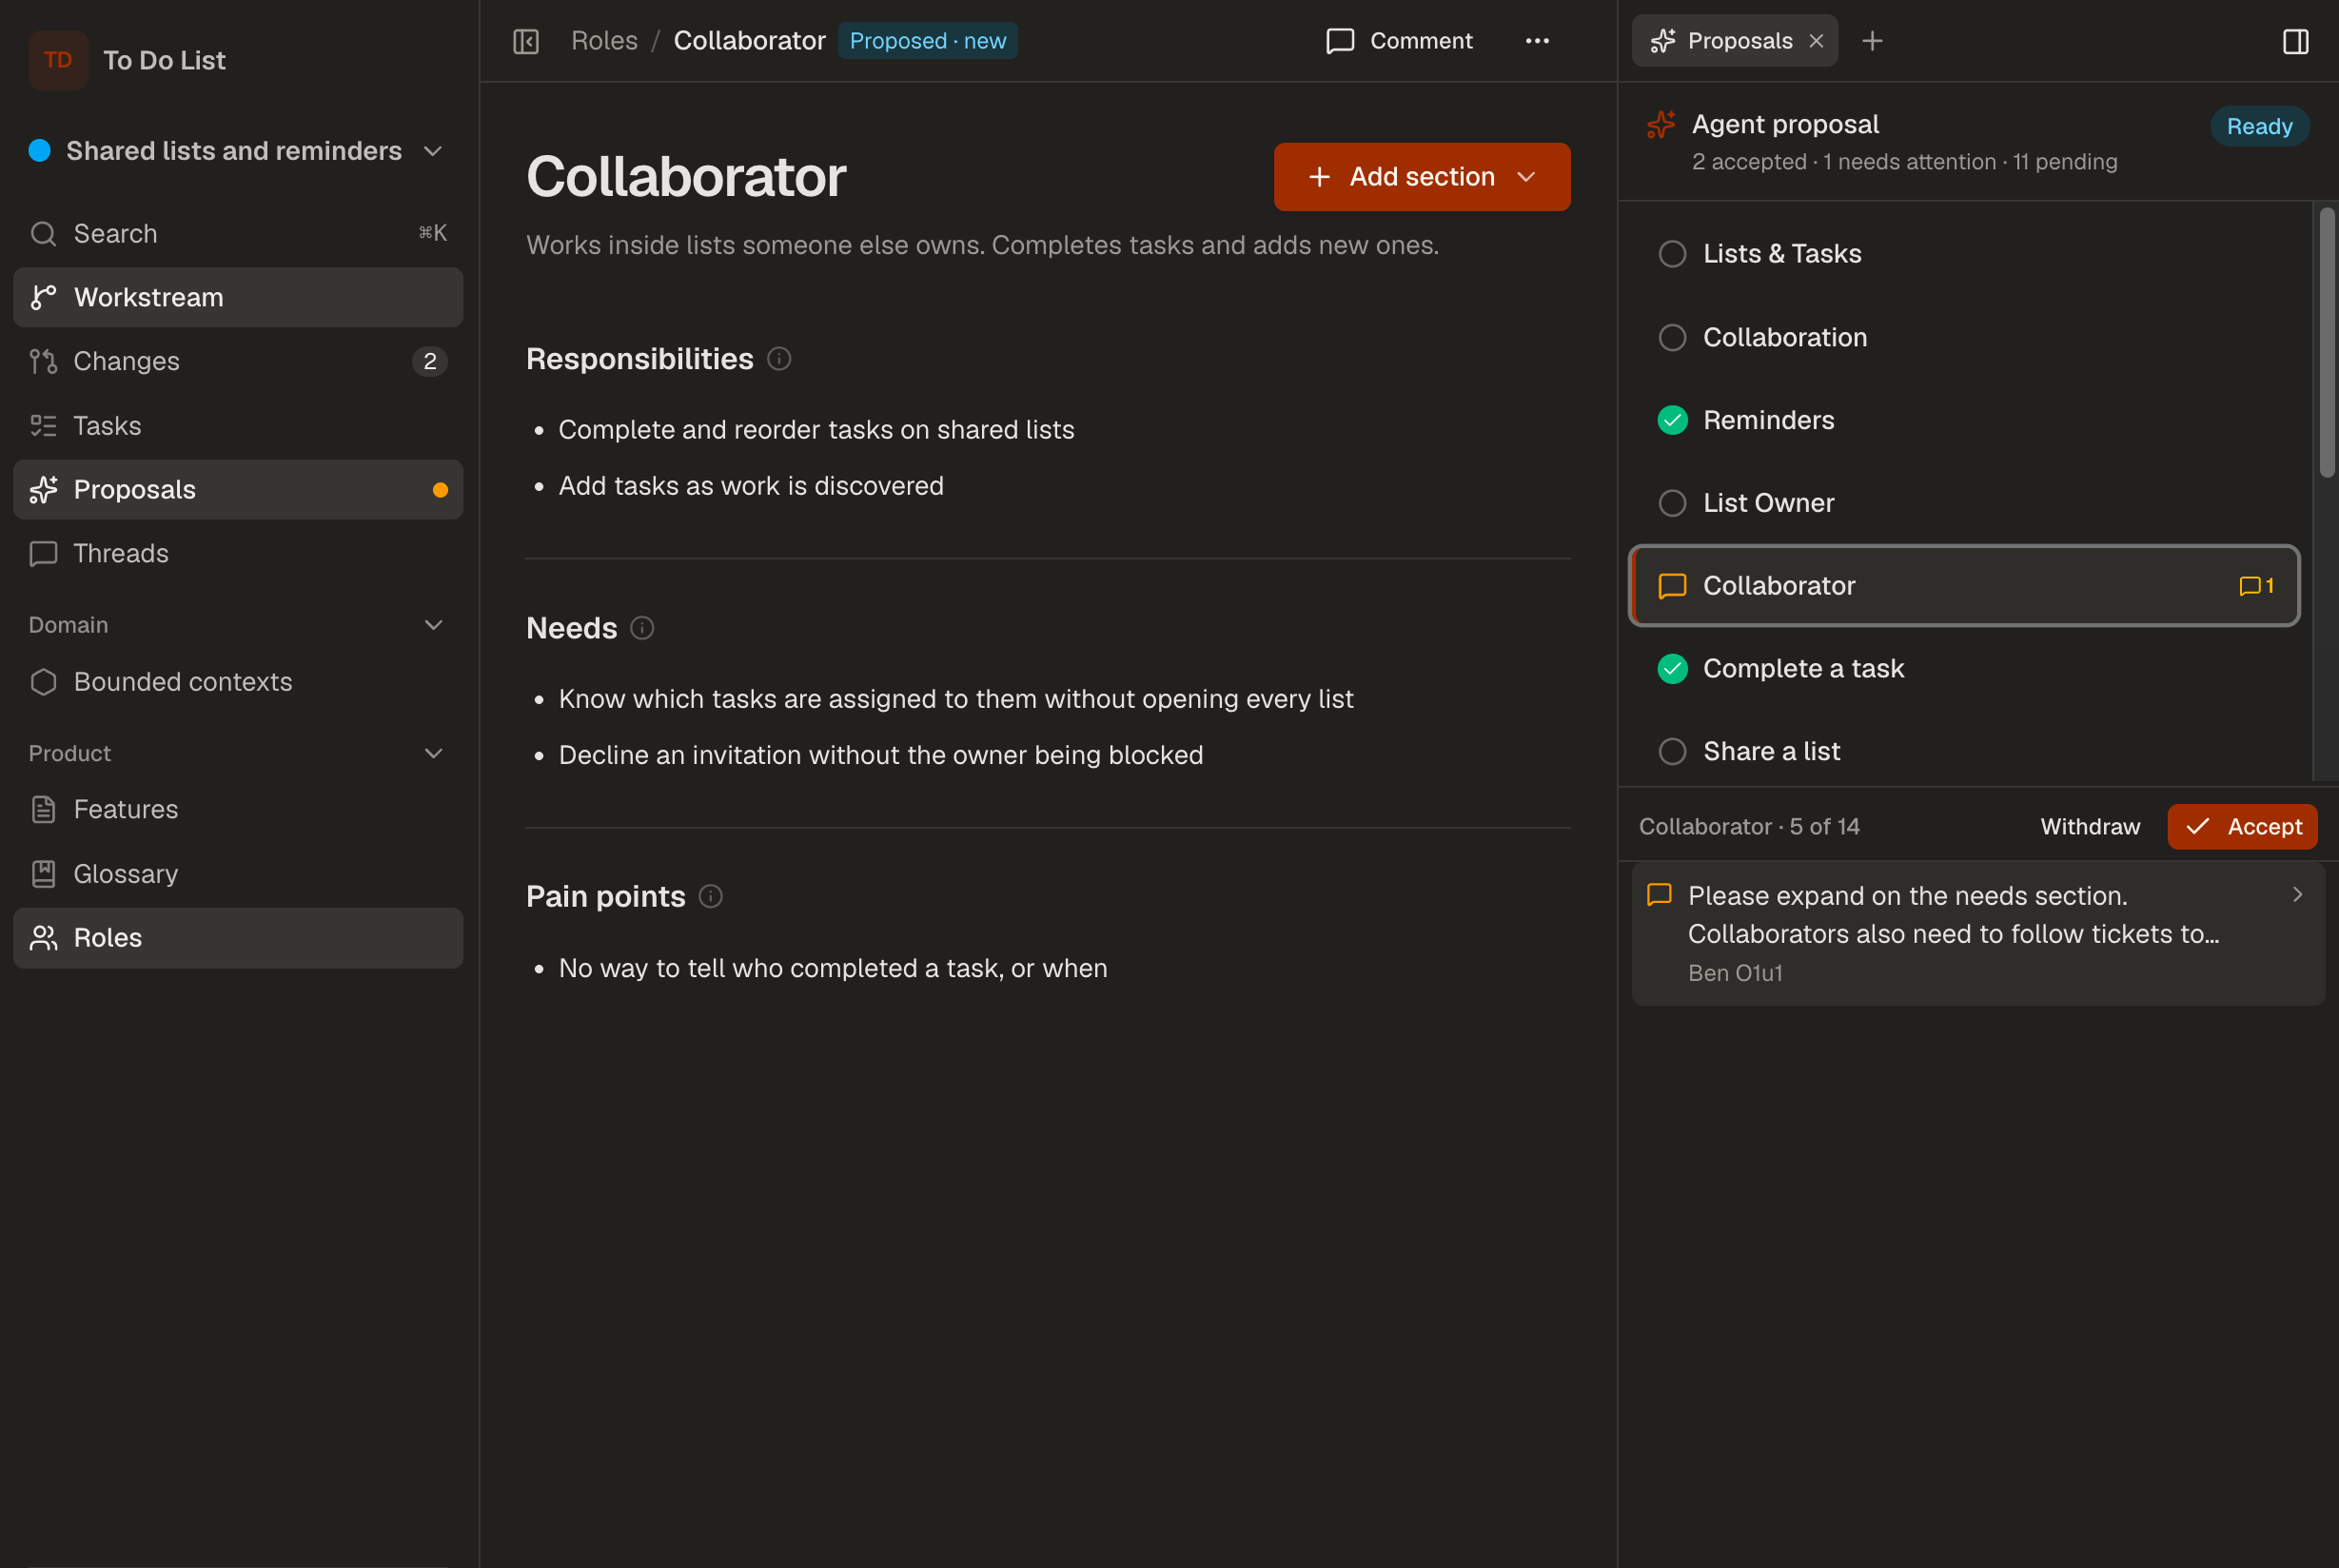This screenshot has height=1568, width=2339.
Task: Add a new panel tab with plus icon
Action: 1872,41
